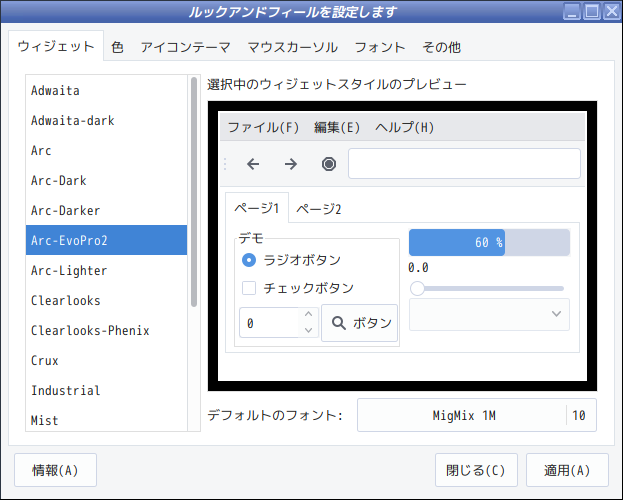
Task: Open the ヘルプ(H) menu
Action: [x=404, y=128]
